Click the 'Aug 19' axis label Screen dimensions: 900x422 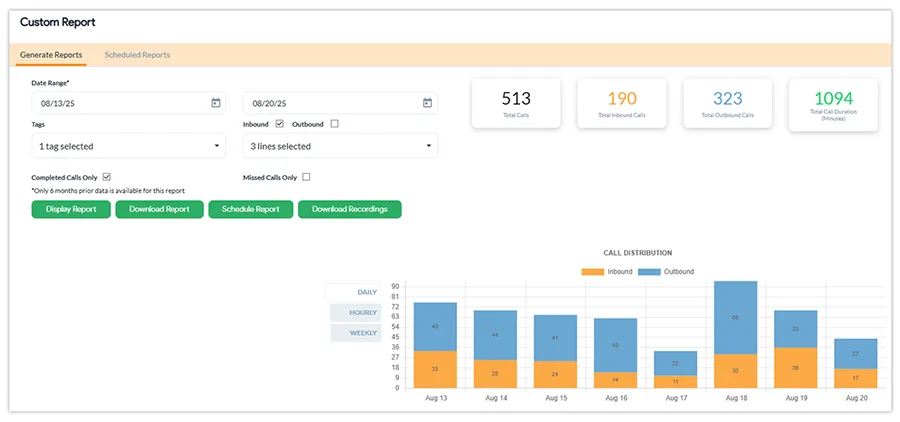point(796,398)
